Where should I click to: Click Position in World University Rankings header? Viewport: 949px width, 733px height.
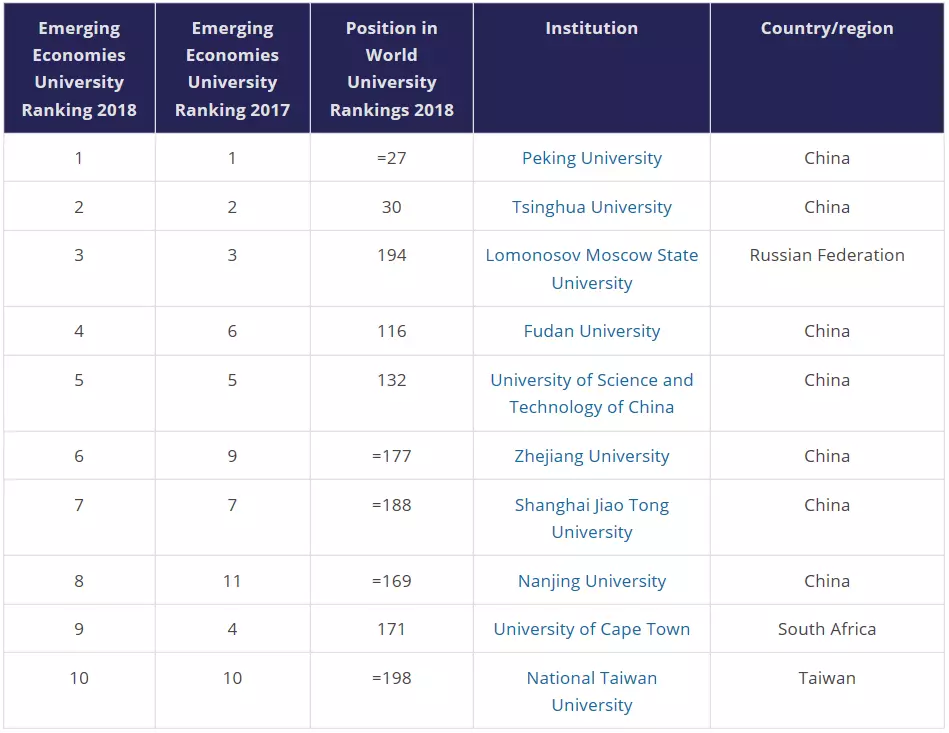[391, 69]
